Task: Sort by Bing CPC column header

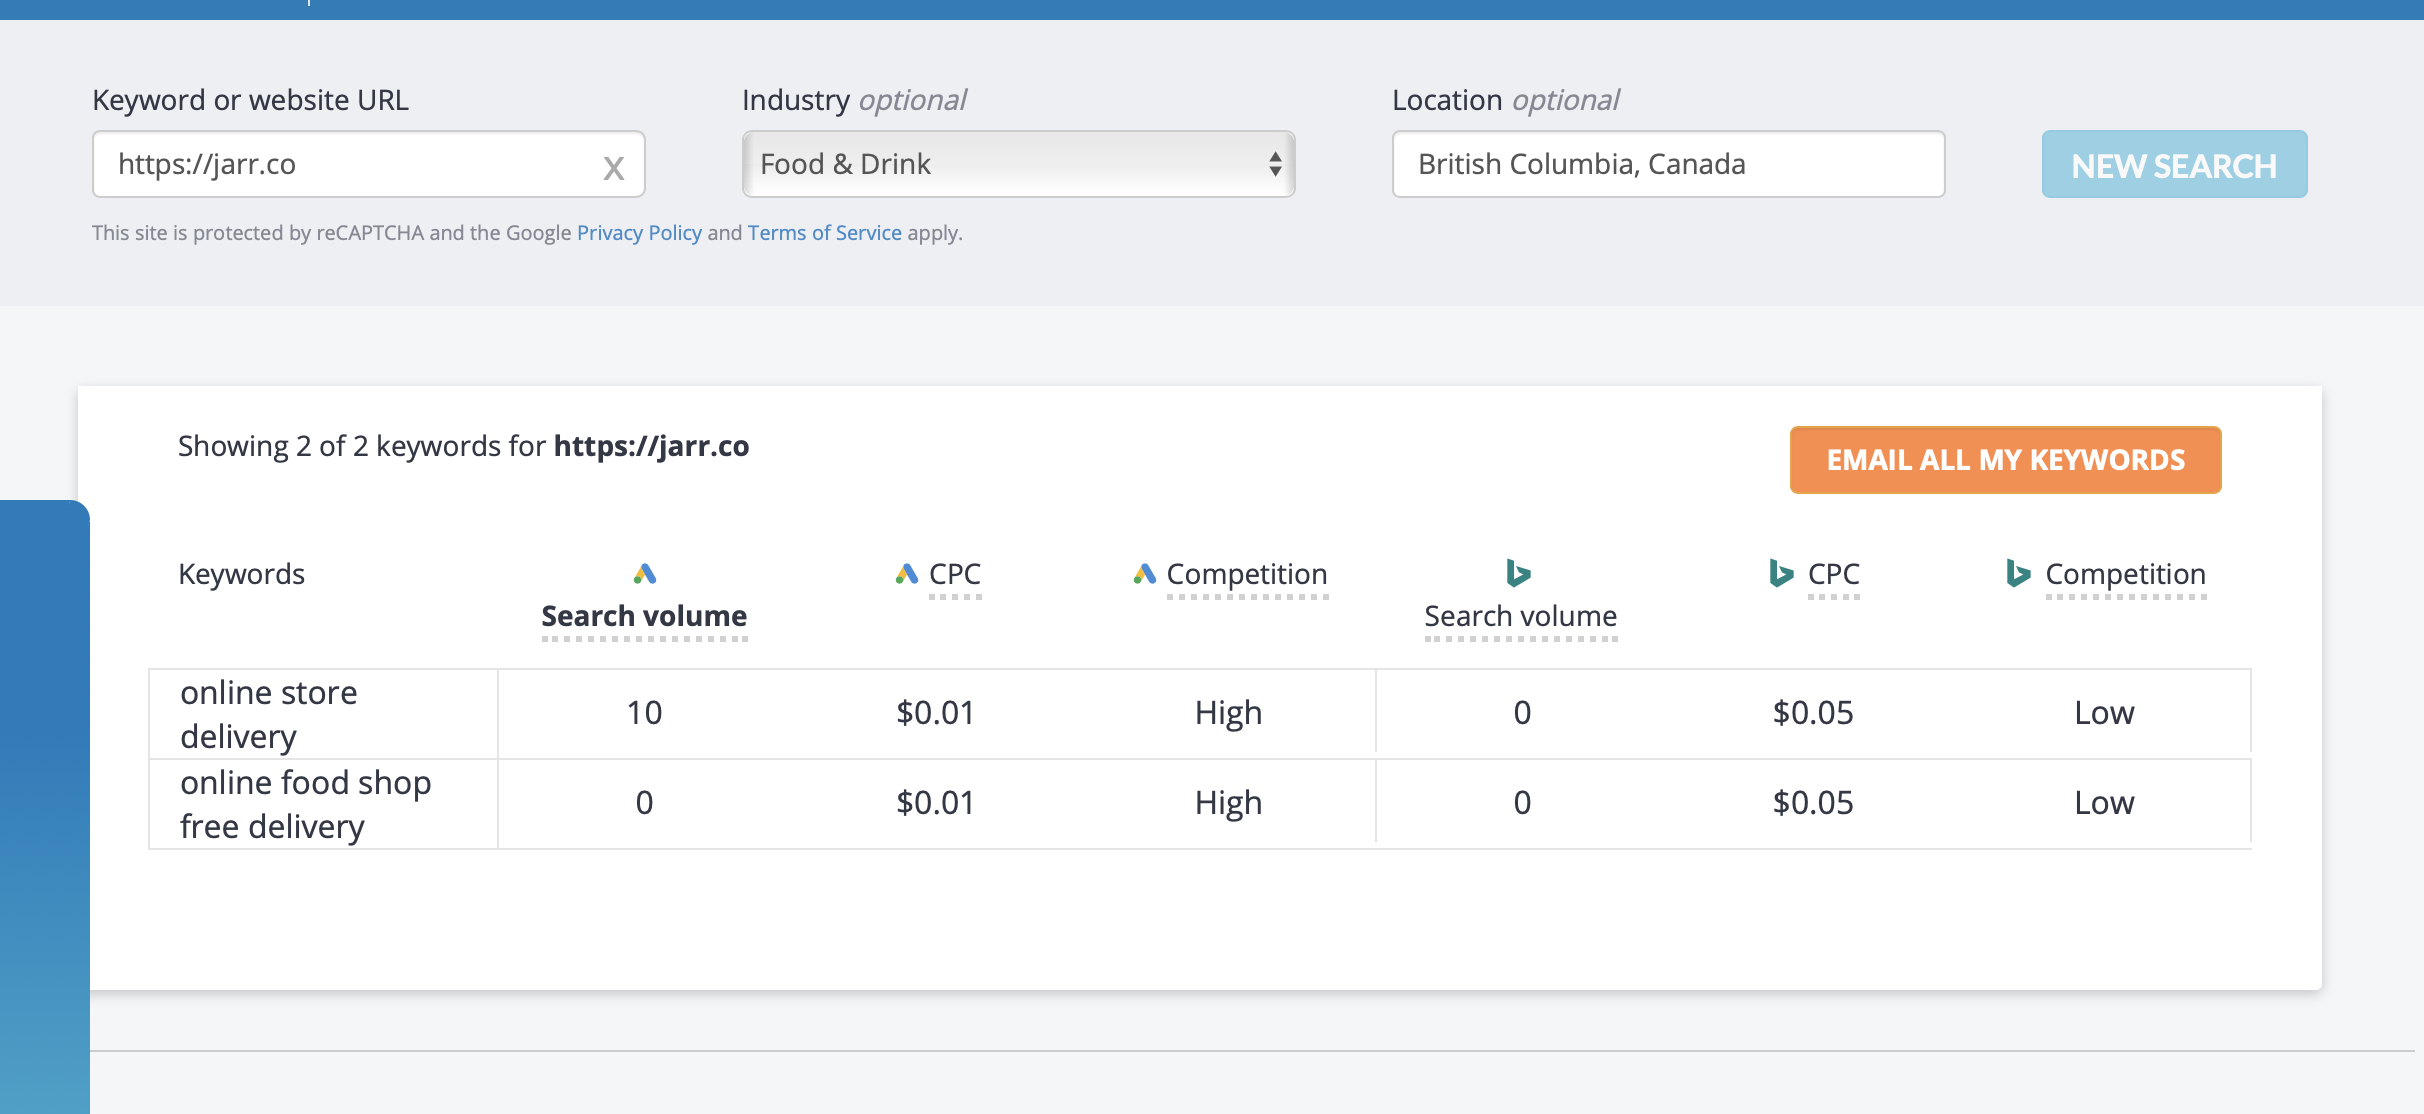Action: click(1834, 574)
